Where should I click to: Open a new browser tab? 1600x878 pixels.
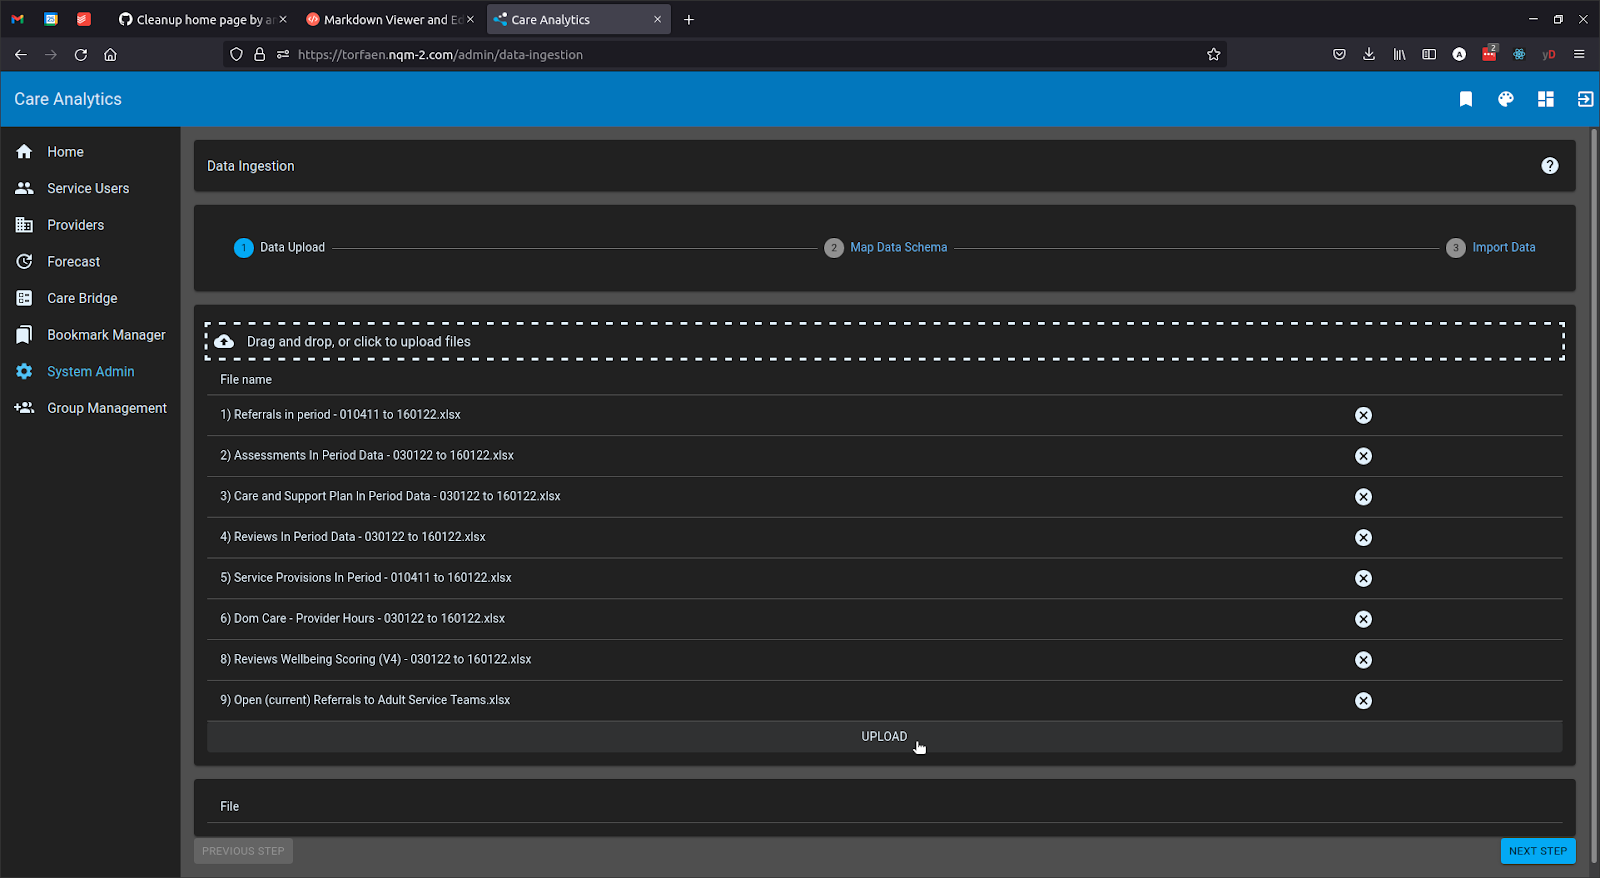point(689,20)
